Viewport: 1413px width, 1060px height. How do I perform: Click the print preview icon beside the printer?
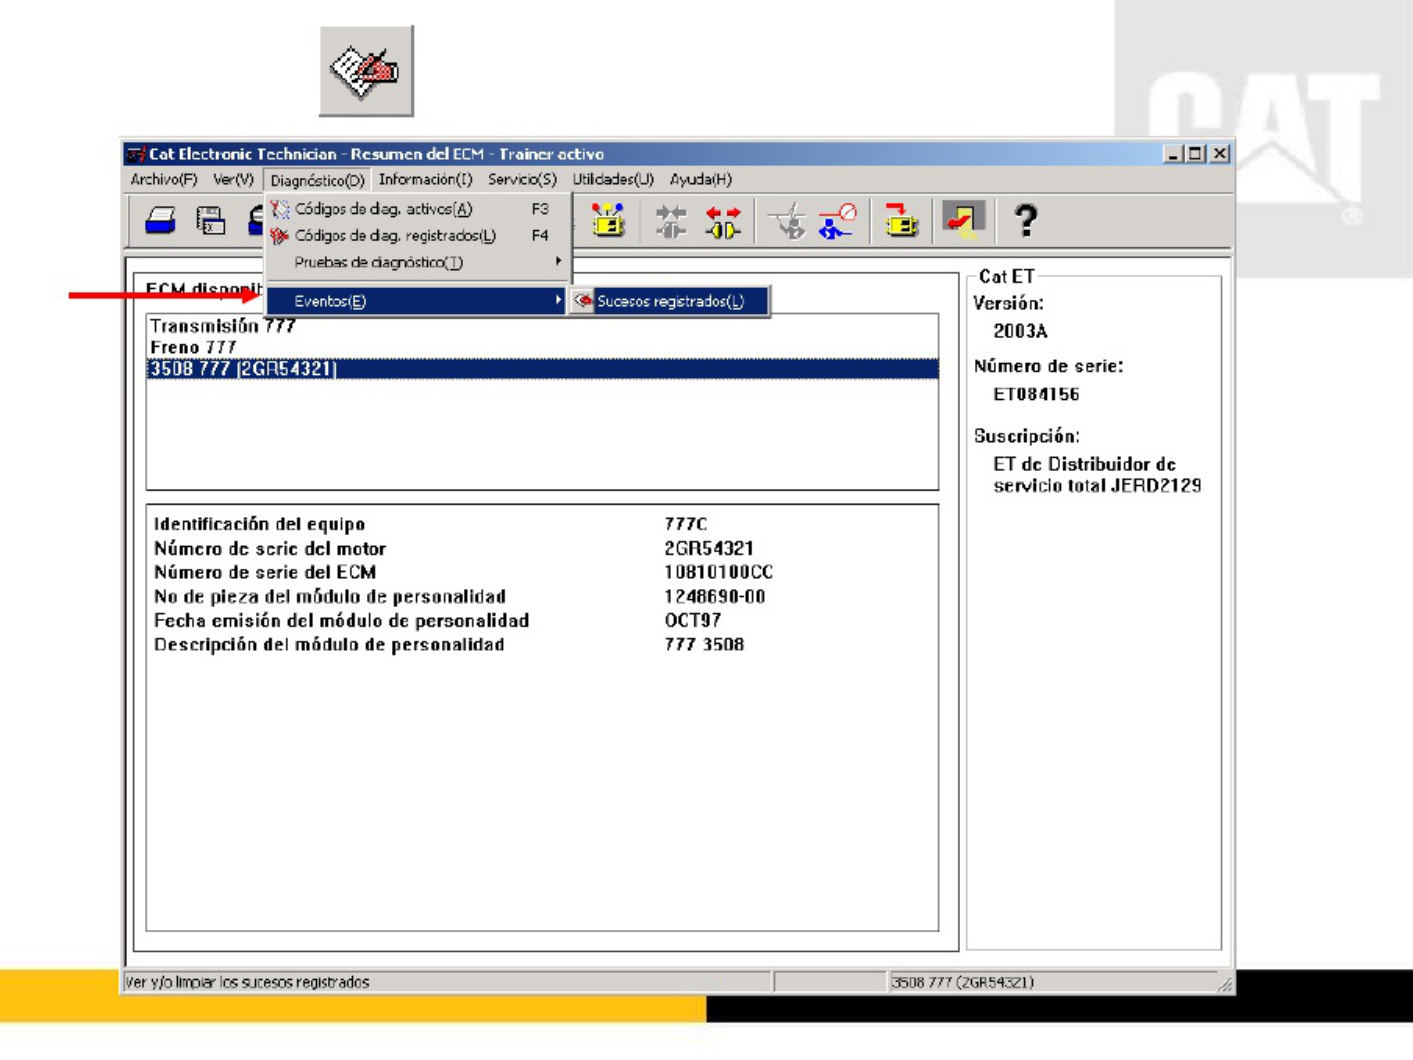211,221
